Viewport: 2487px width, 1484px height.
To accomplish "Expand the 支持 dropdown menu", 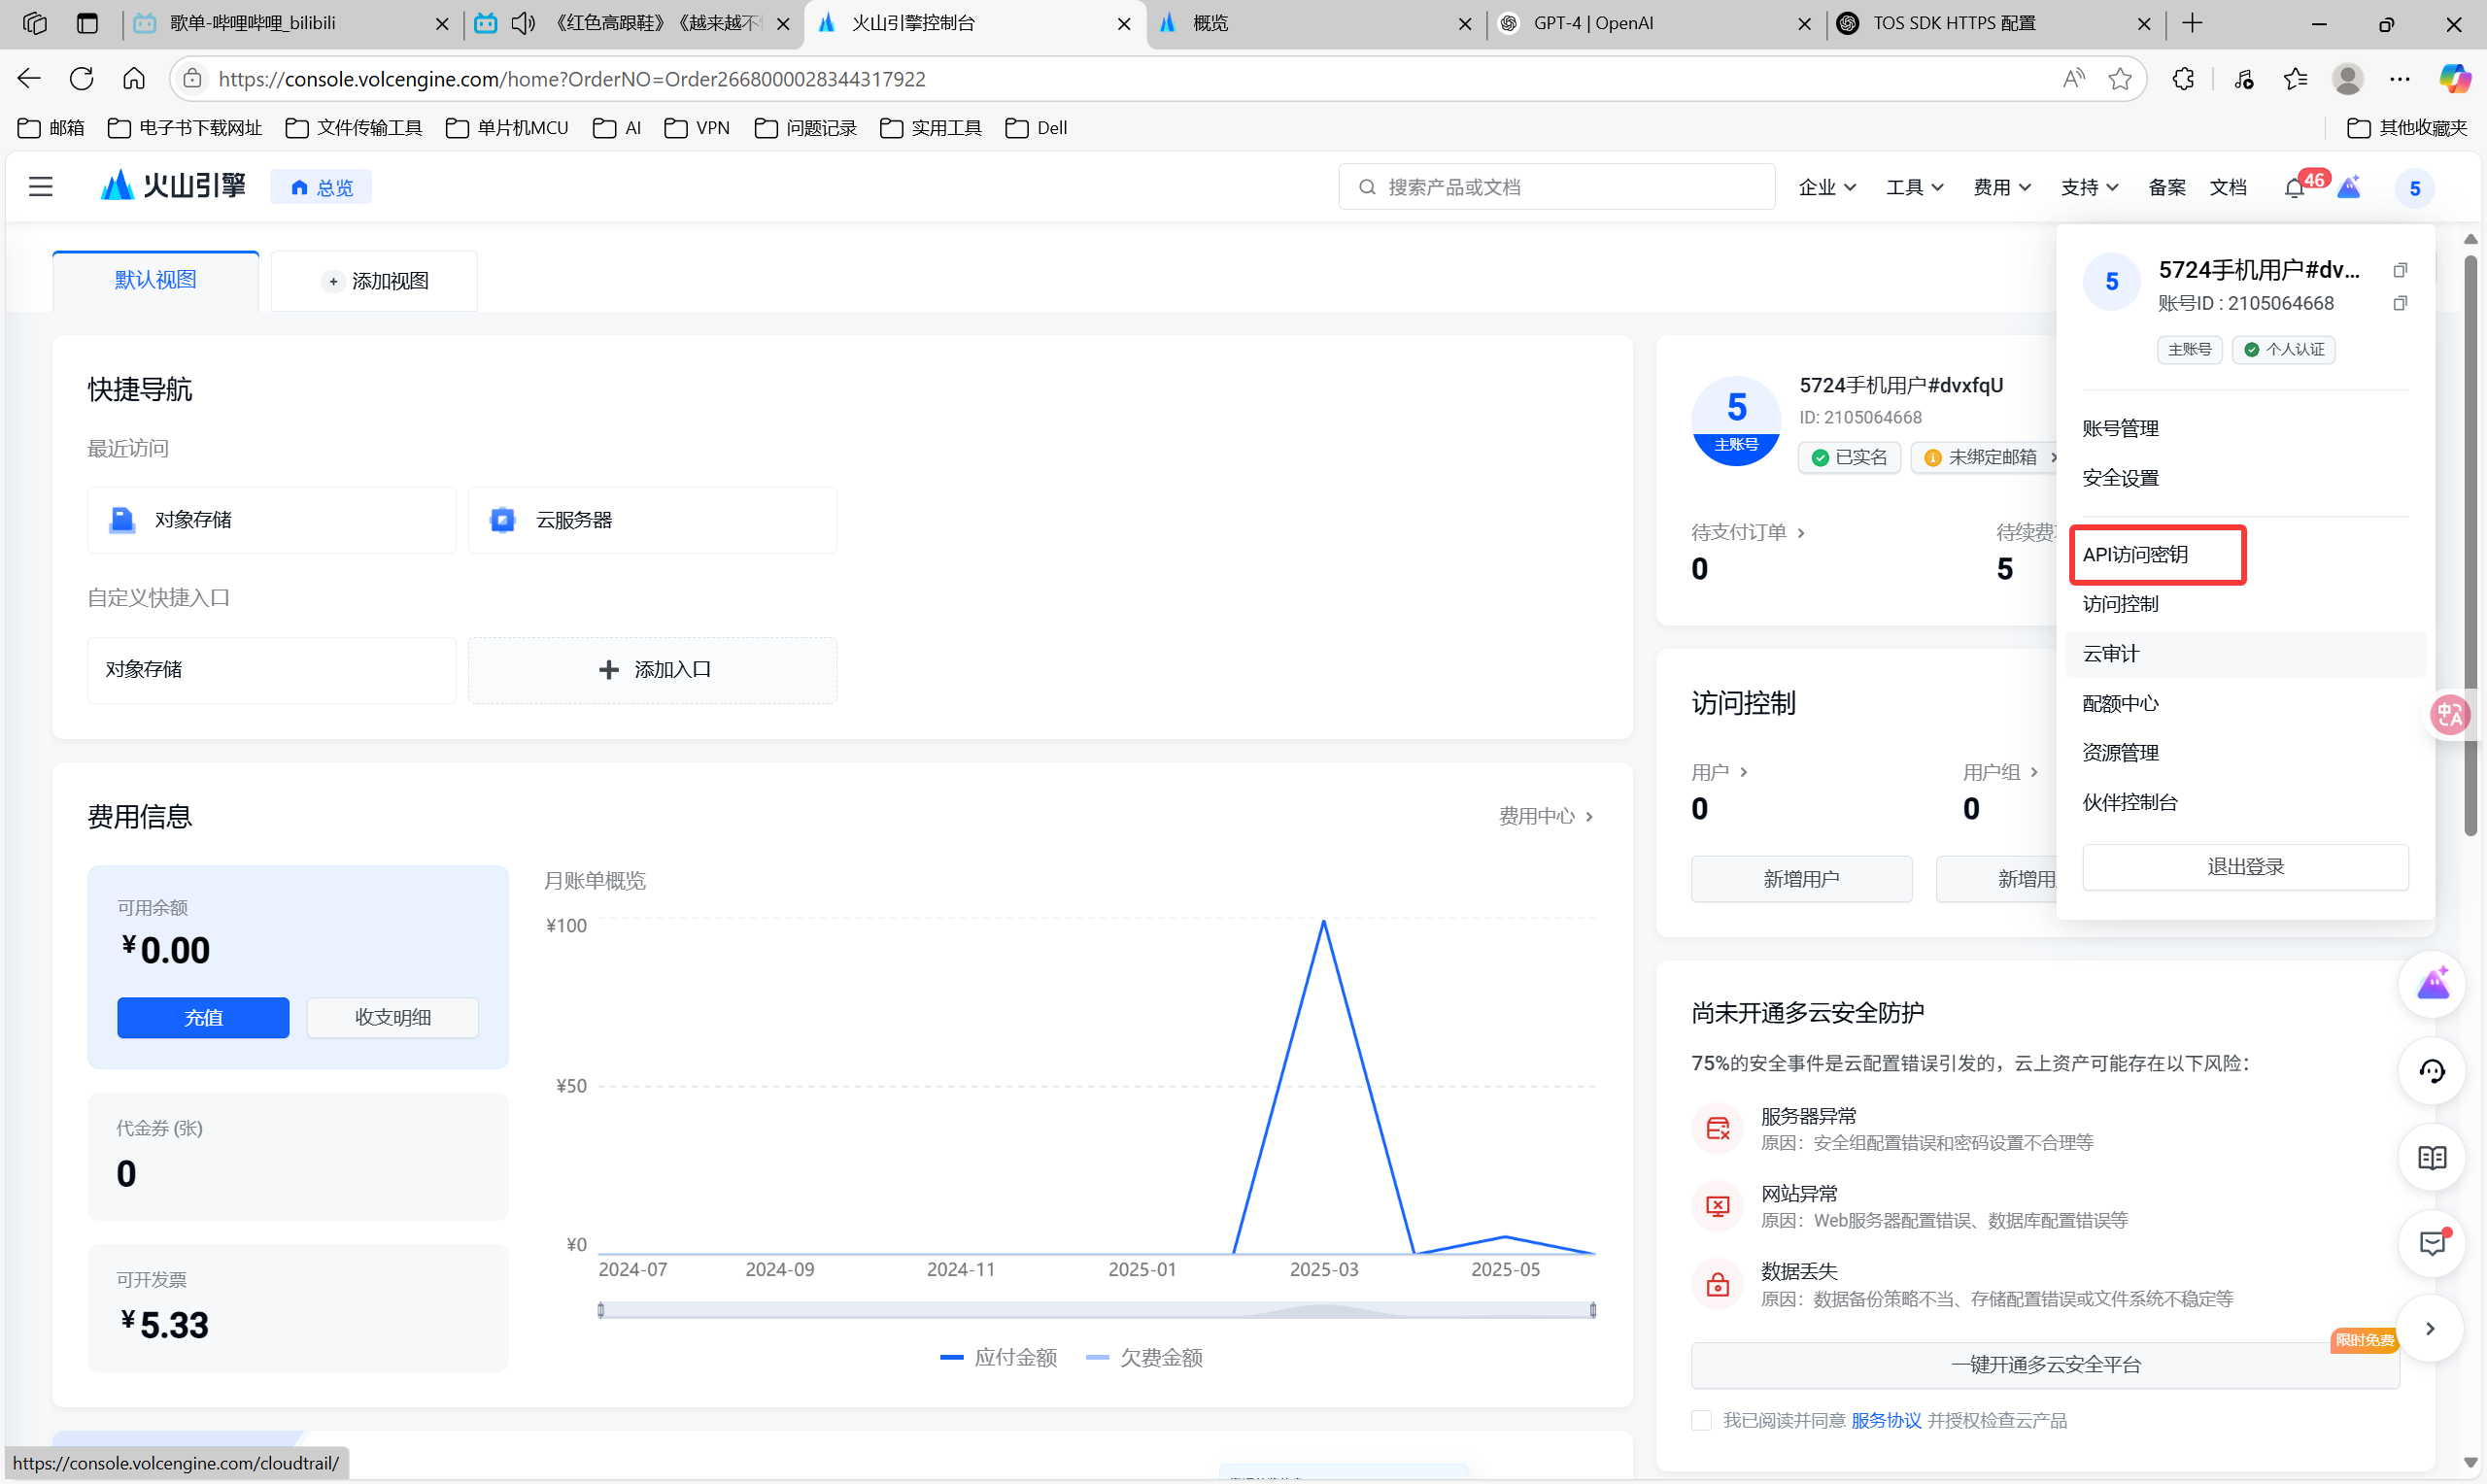I will [x=2088, y=187].
